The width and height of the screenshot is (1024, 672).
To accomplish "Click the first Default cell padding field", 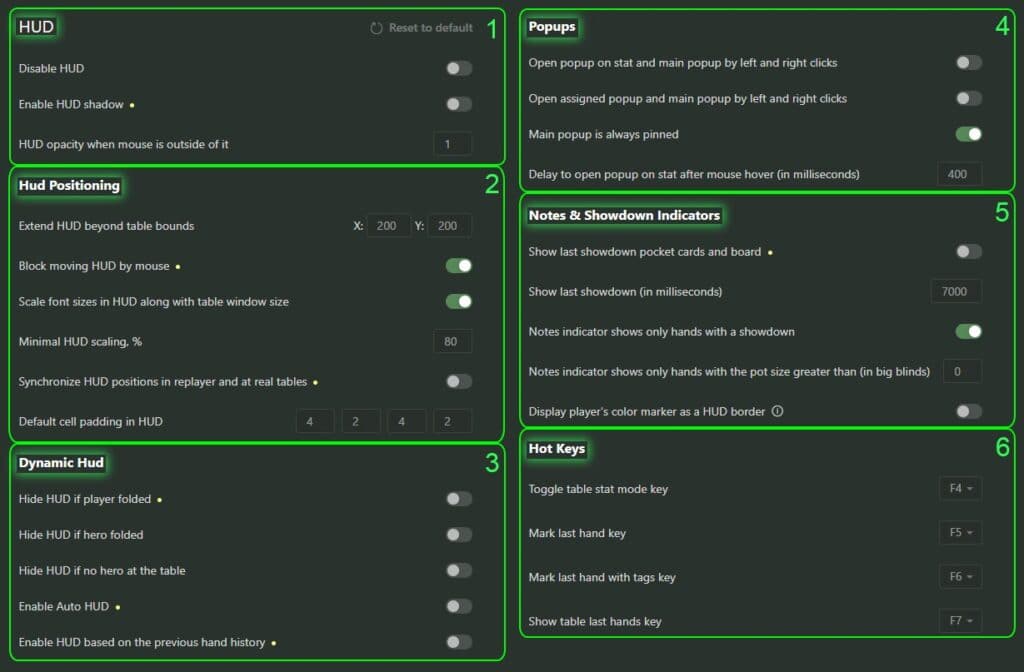I will point(315,422).
